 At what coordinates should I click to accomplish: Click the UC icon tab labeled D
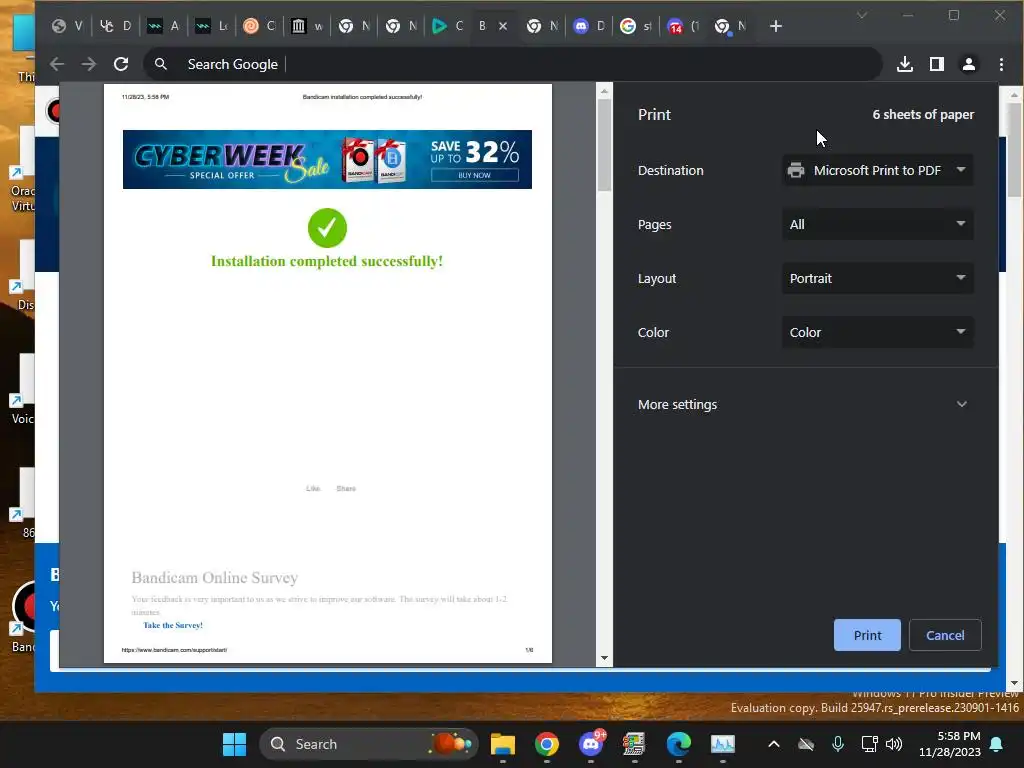tap(116, 26)
